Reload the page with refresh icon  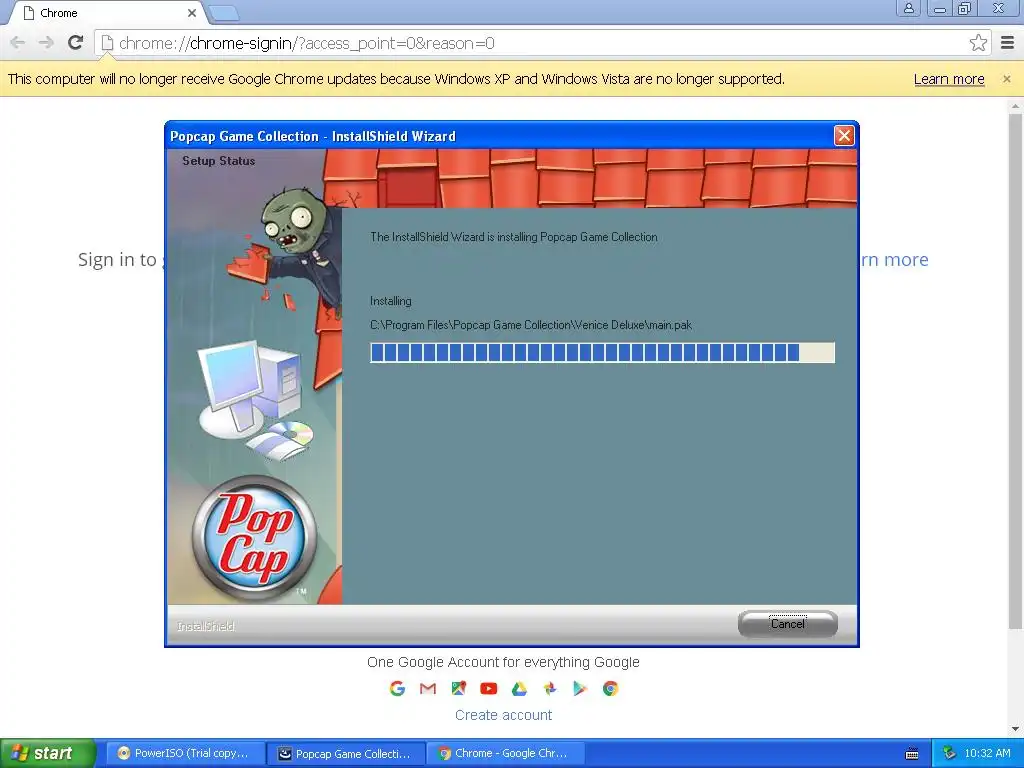[x=76, y=43]
